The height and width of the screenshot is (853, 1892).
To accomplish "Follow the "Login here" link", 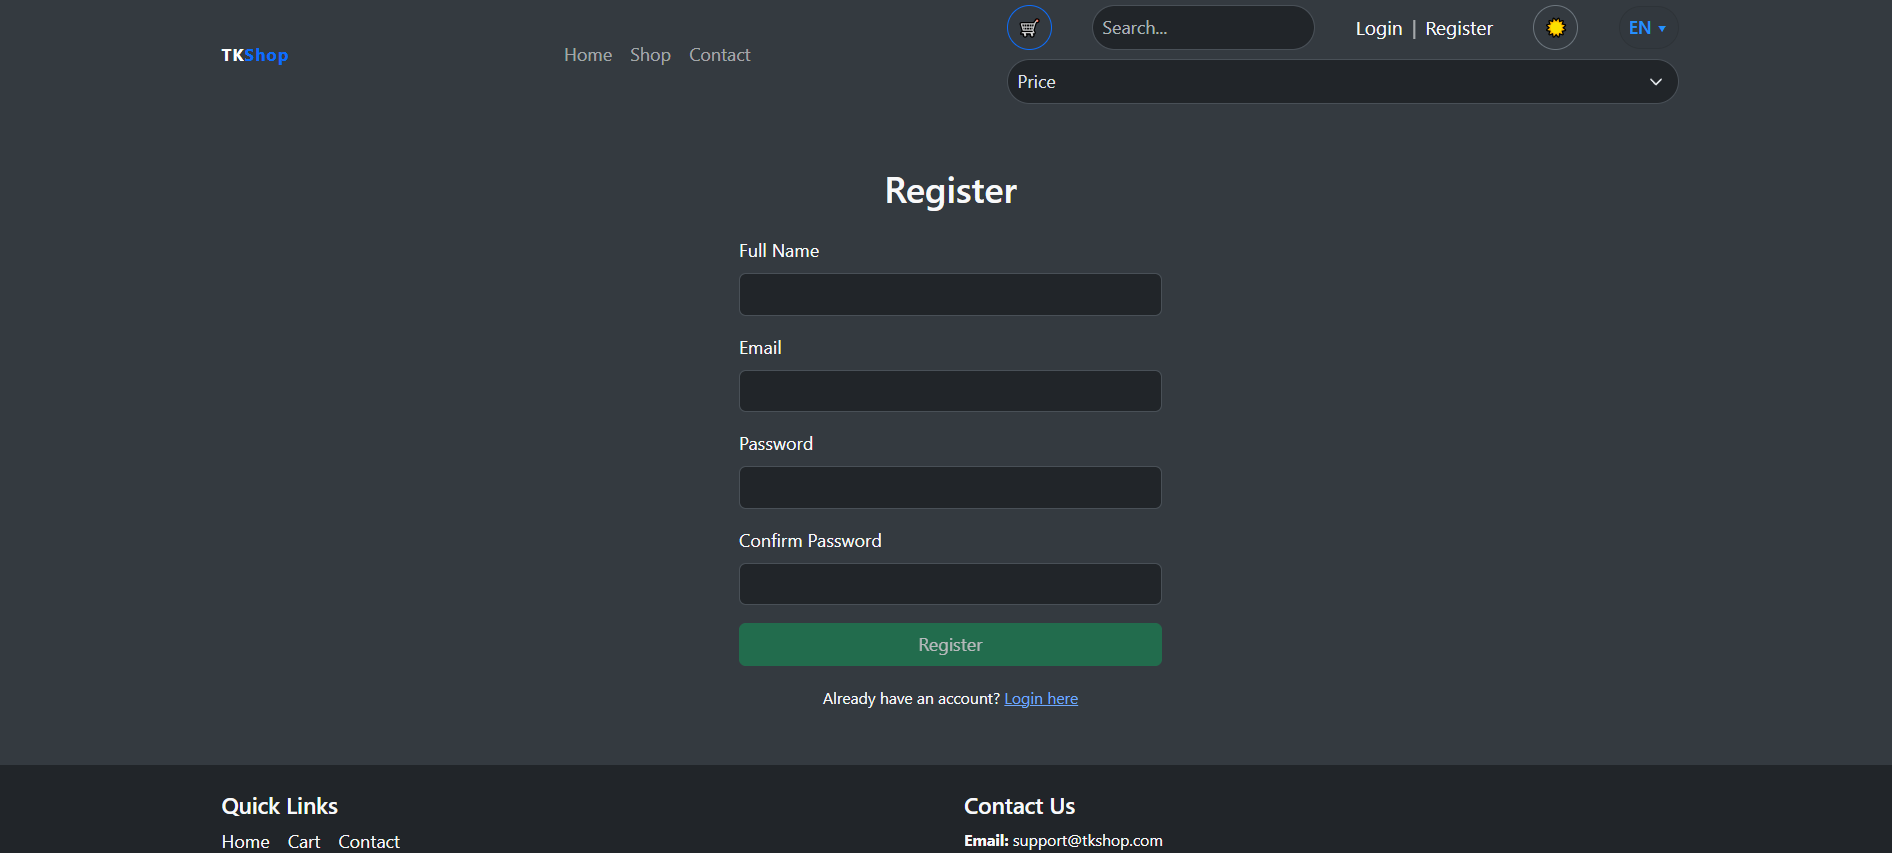I will tap(1040, 699).
